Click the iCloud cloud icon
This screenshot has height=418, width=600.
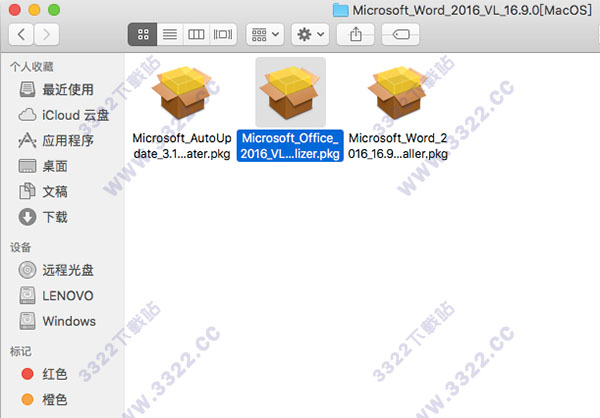coord(28,115)
